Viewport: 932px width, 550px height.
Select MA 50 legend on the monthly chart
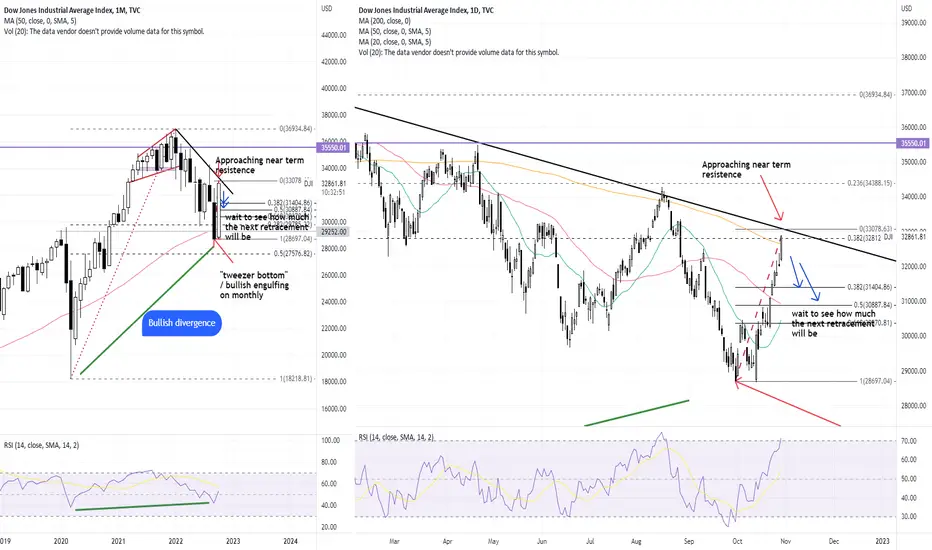tap(40, 21)
